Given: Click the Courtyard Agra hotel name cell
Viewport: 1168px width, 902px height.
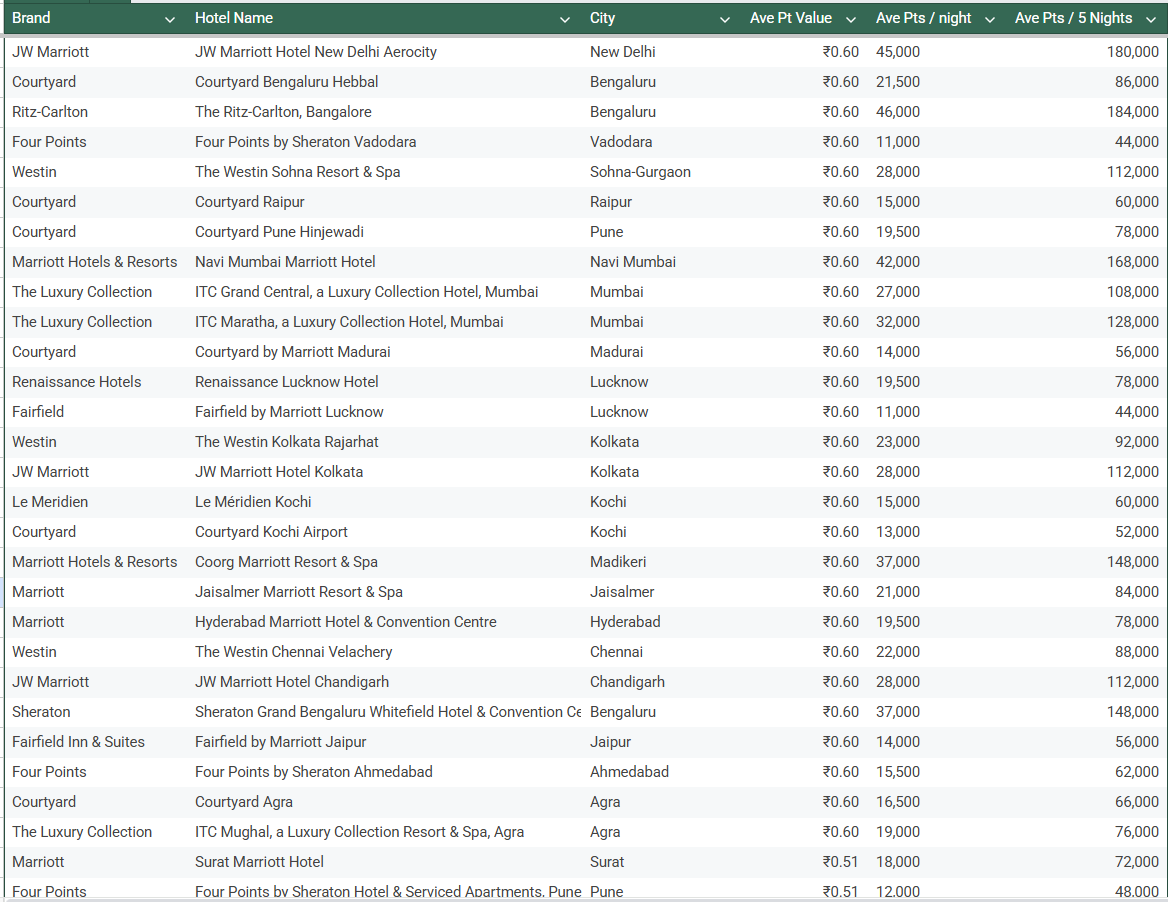Looking at the screenshot, I should 384,802.
